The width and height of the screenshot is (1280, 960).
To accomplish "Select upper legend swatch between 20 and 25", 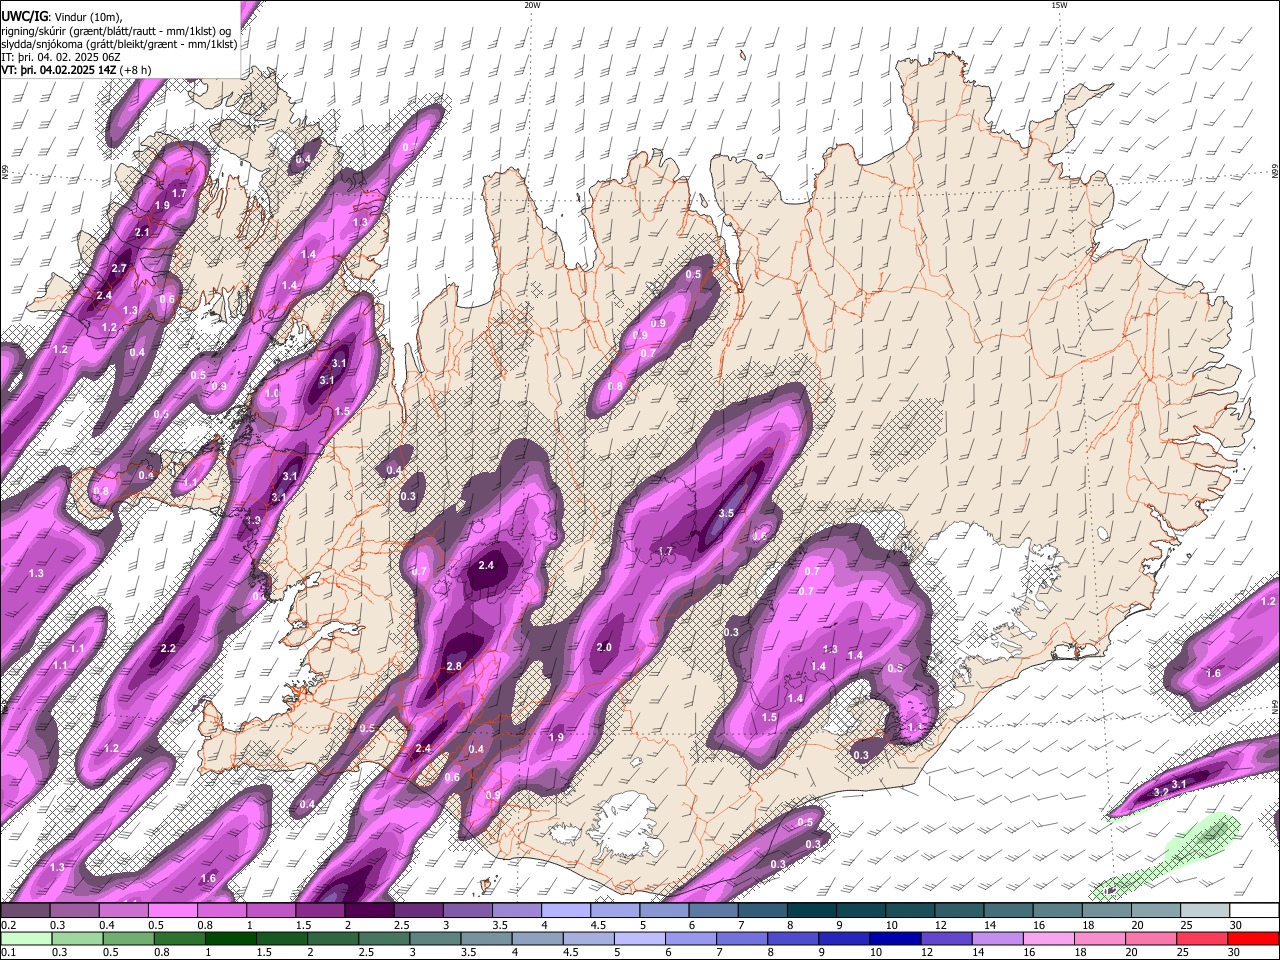I will tap(1157, 911).
